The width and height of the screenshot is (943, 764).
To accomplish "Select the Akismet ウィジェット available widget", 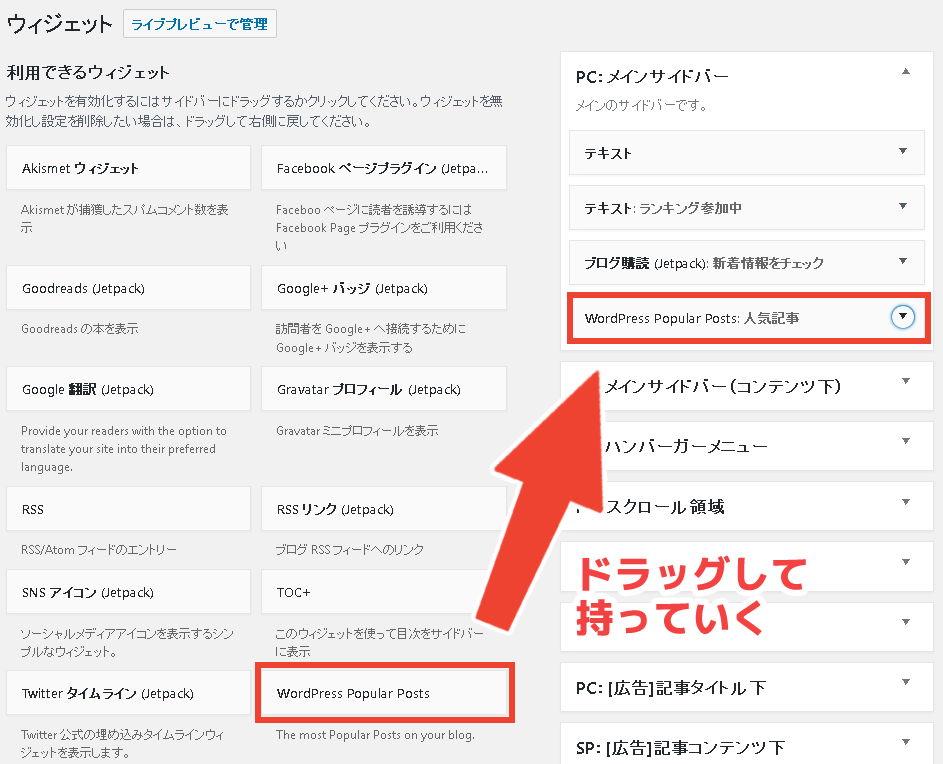I will pyautogui.click(x=128, y=168).
